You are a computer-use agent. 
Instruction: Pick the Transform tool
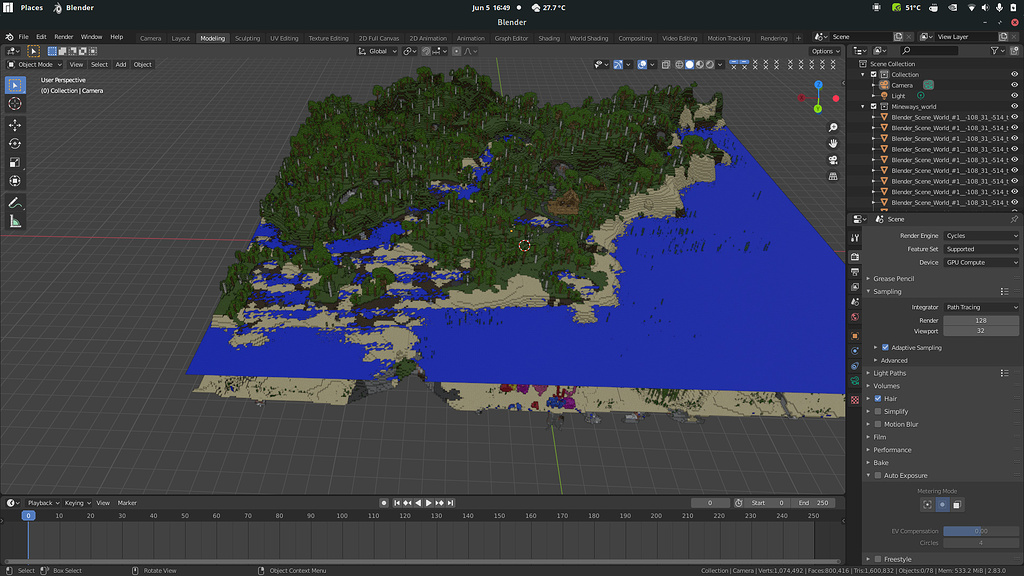15,181
